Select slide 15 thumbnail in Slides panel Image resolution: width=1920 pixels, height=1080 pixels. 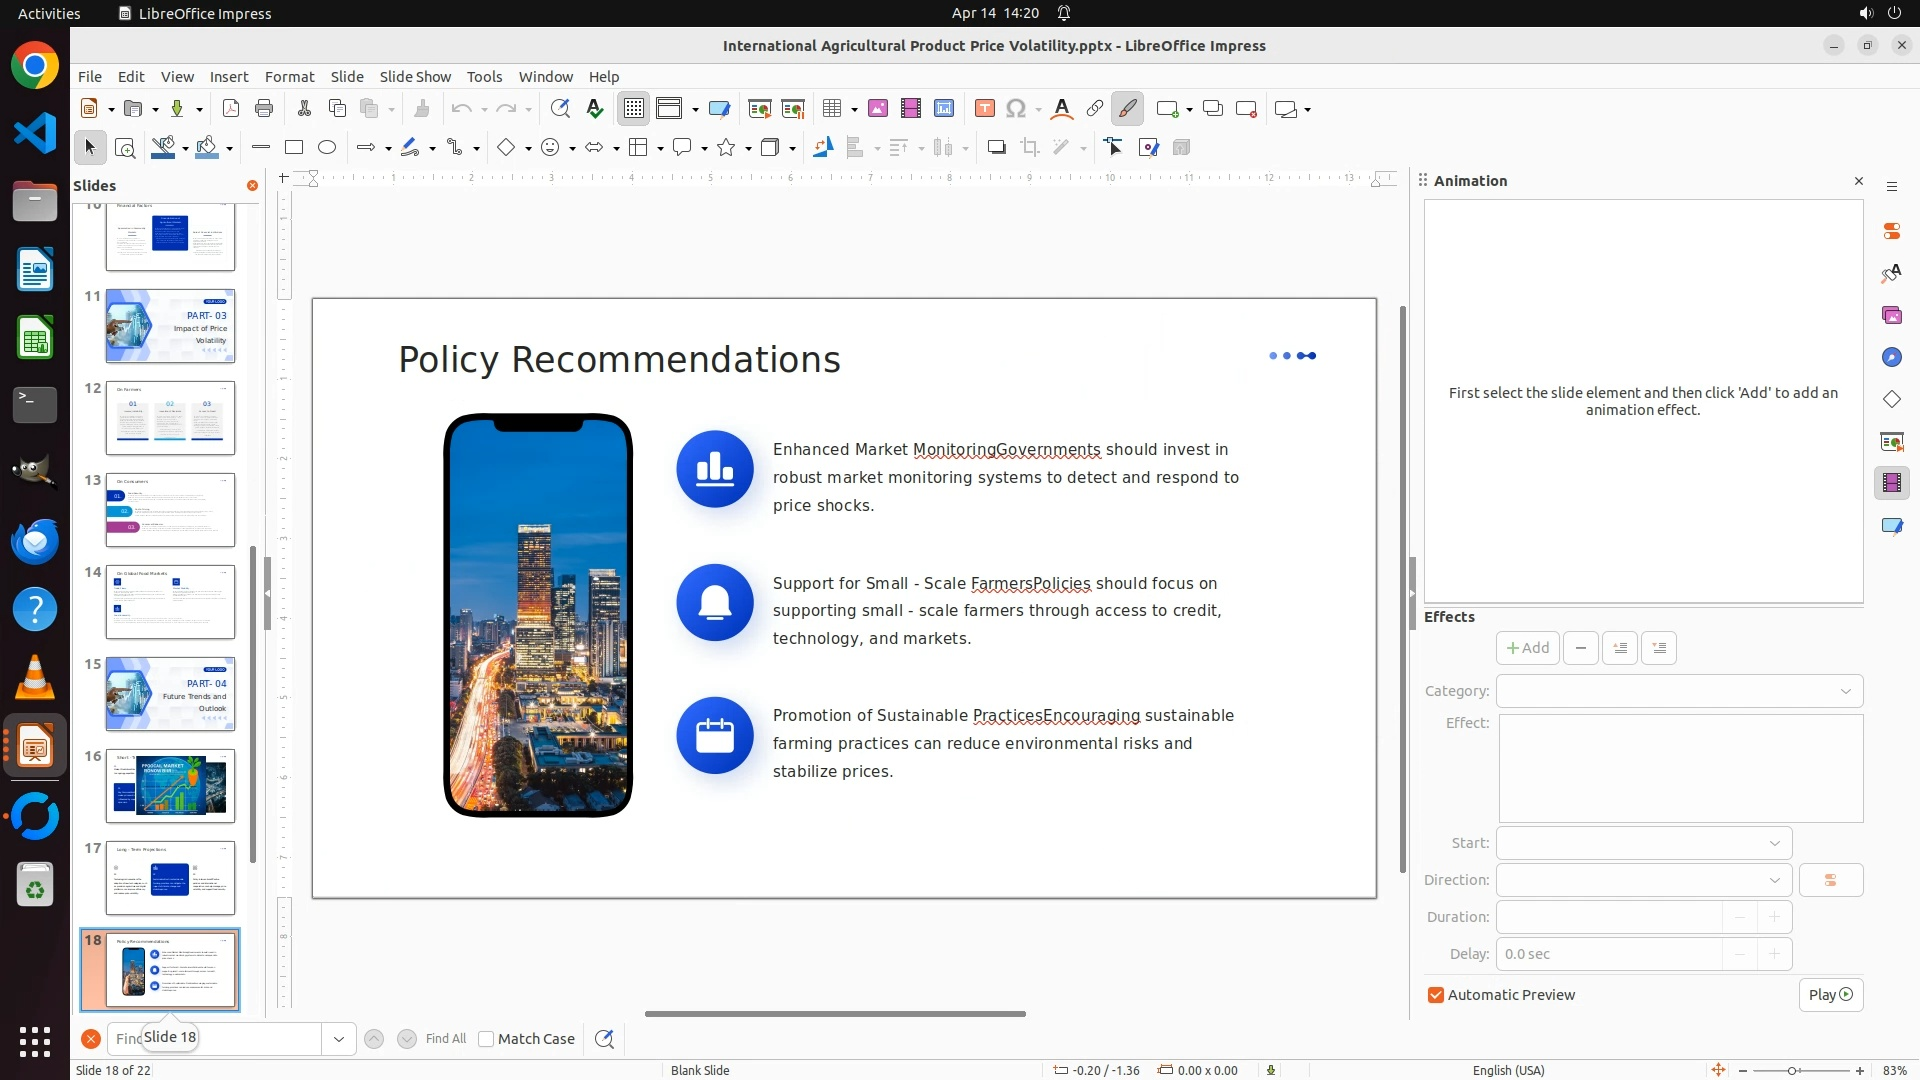coord(170,694)
